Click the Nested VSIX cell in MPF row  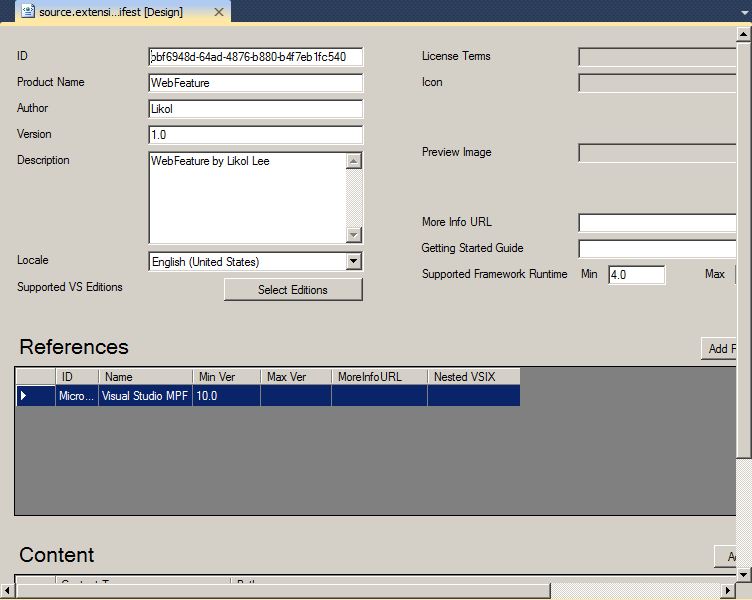click(474, 396)
